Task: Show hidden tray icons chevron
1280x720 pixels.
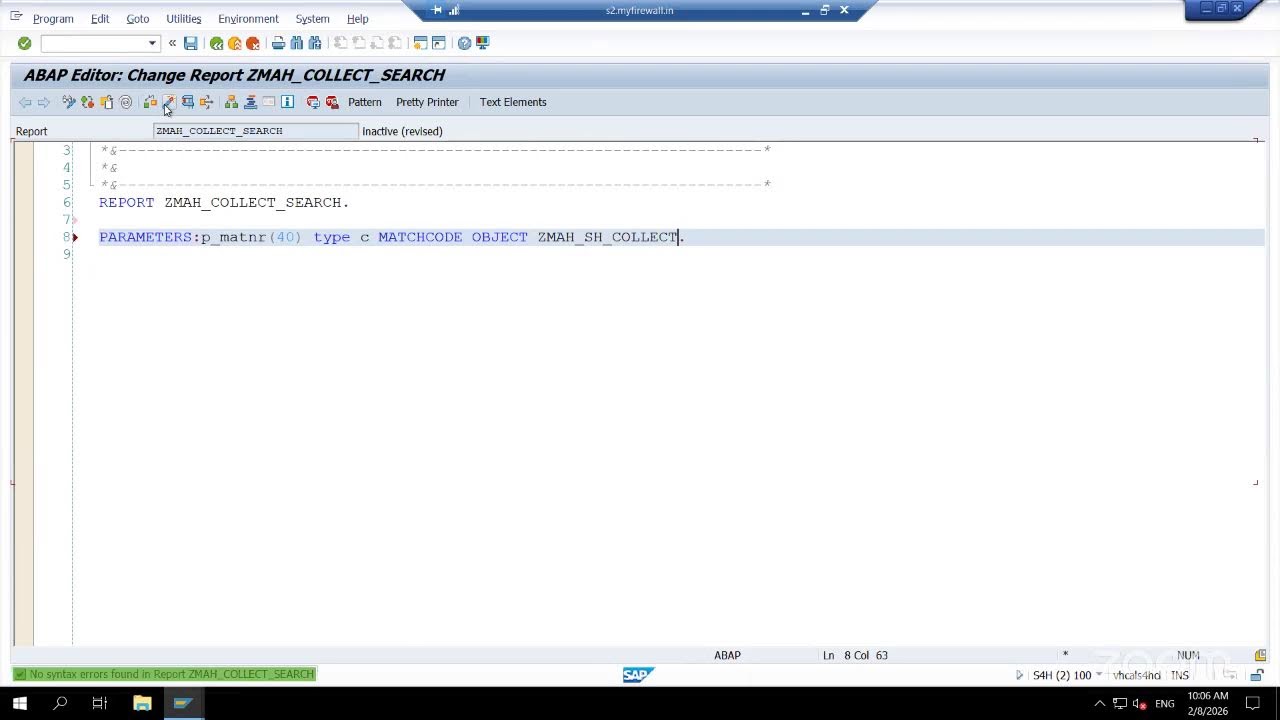Action: point(1100,704)
